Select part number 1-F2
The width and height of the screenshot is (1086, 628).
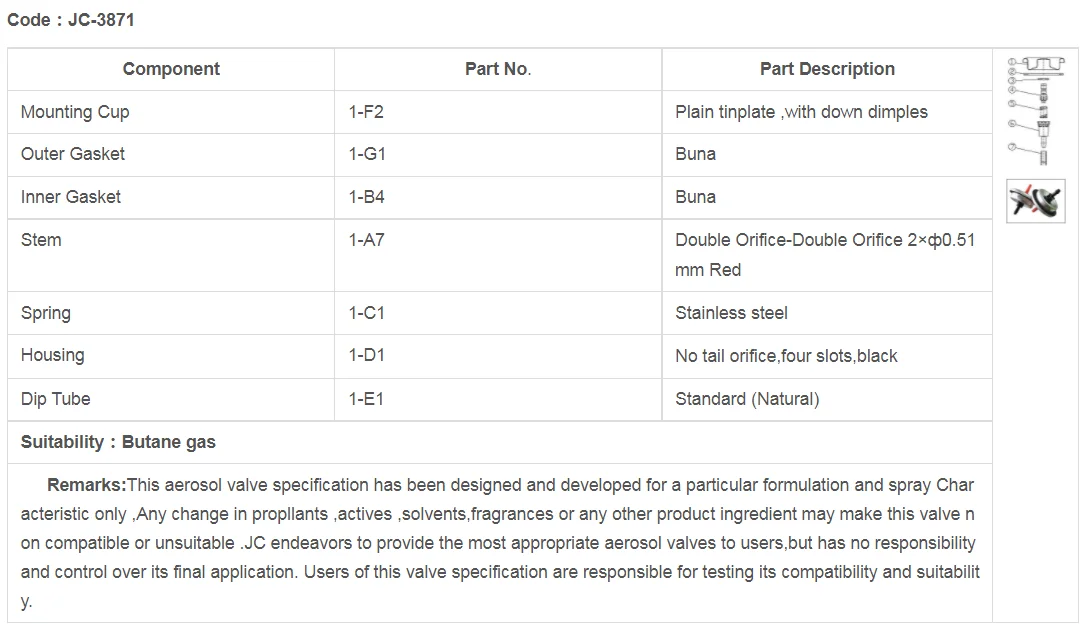(366, 112)
